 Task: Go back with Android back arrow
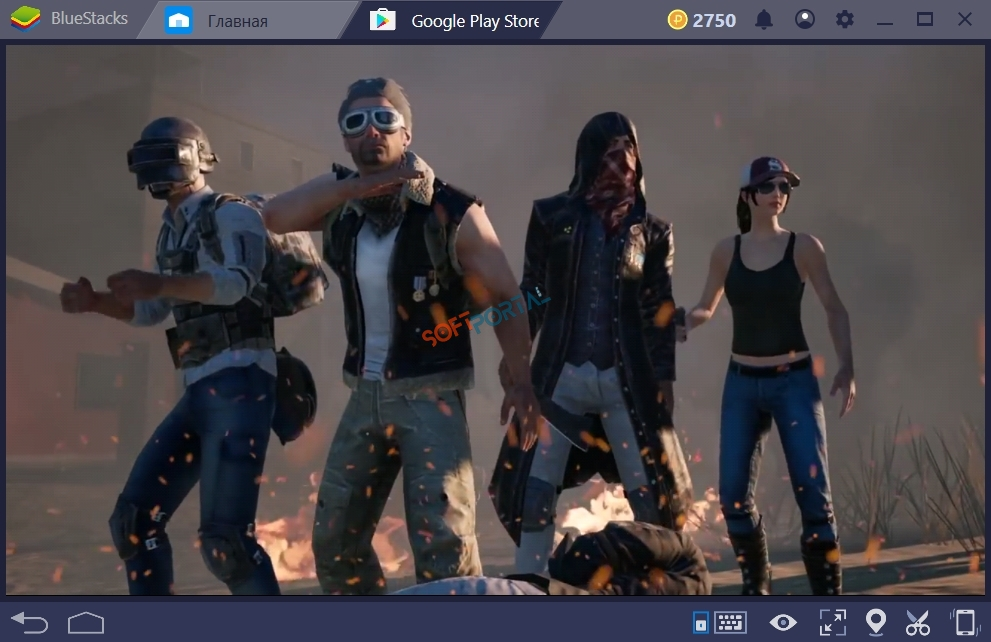(x=30, y=623)
